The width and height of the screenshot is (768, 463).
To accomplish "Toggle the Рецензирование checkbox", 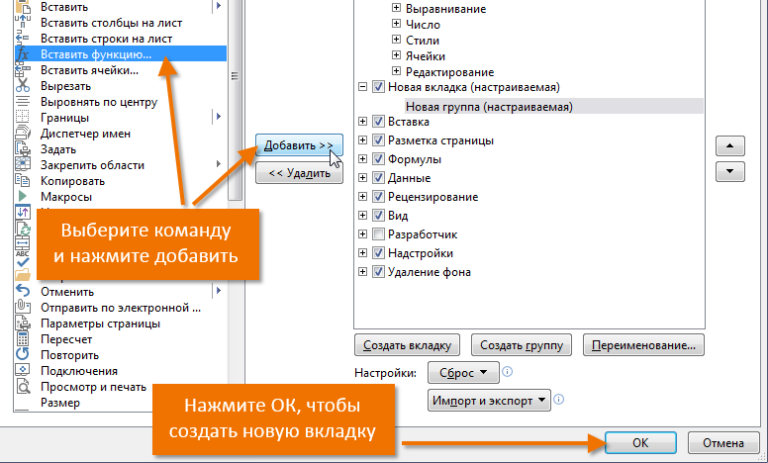I will (378, 196).
